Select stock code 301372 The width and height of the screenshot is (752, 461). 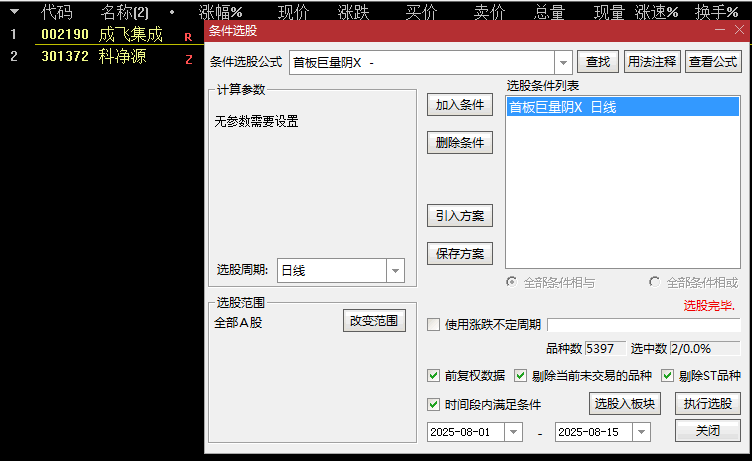pos(65,57)
